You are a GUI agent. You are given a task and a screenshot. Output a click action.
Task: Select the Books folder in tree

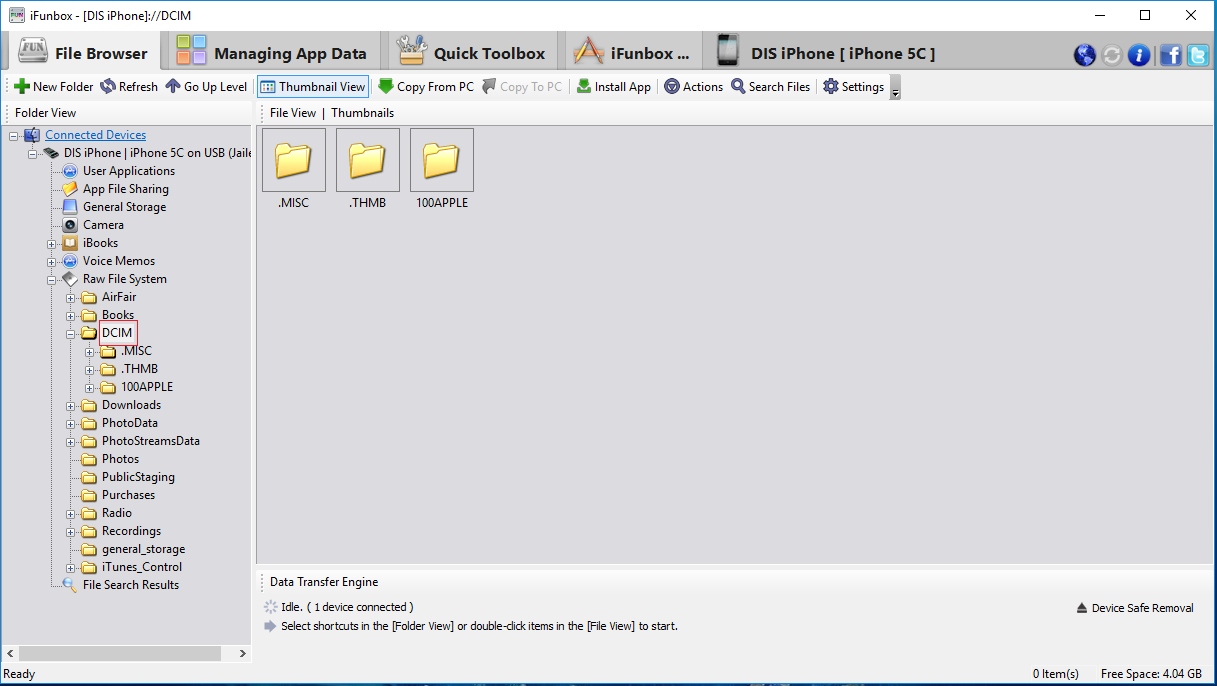118,315
